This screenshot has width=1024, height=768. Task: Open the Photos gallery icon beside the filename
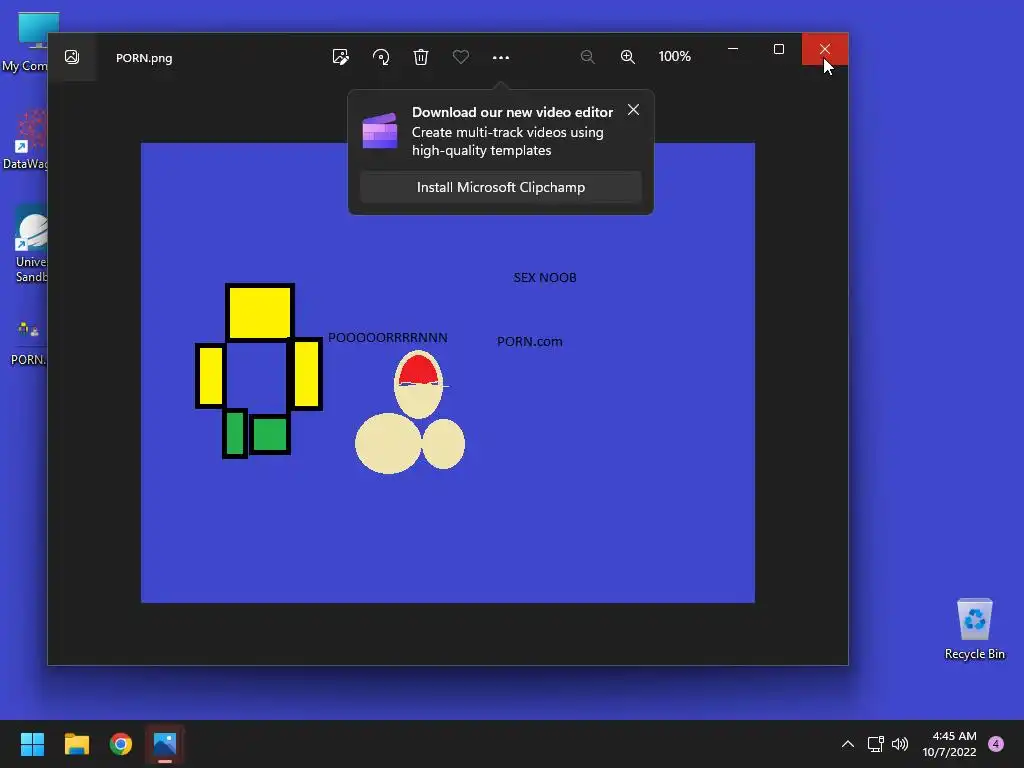point(72,57)
